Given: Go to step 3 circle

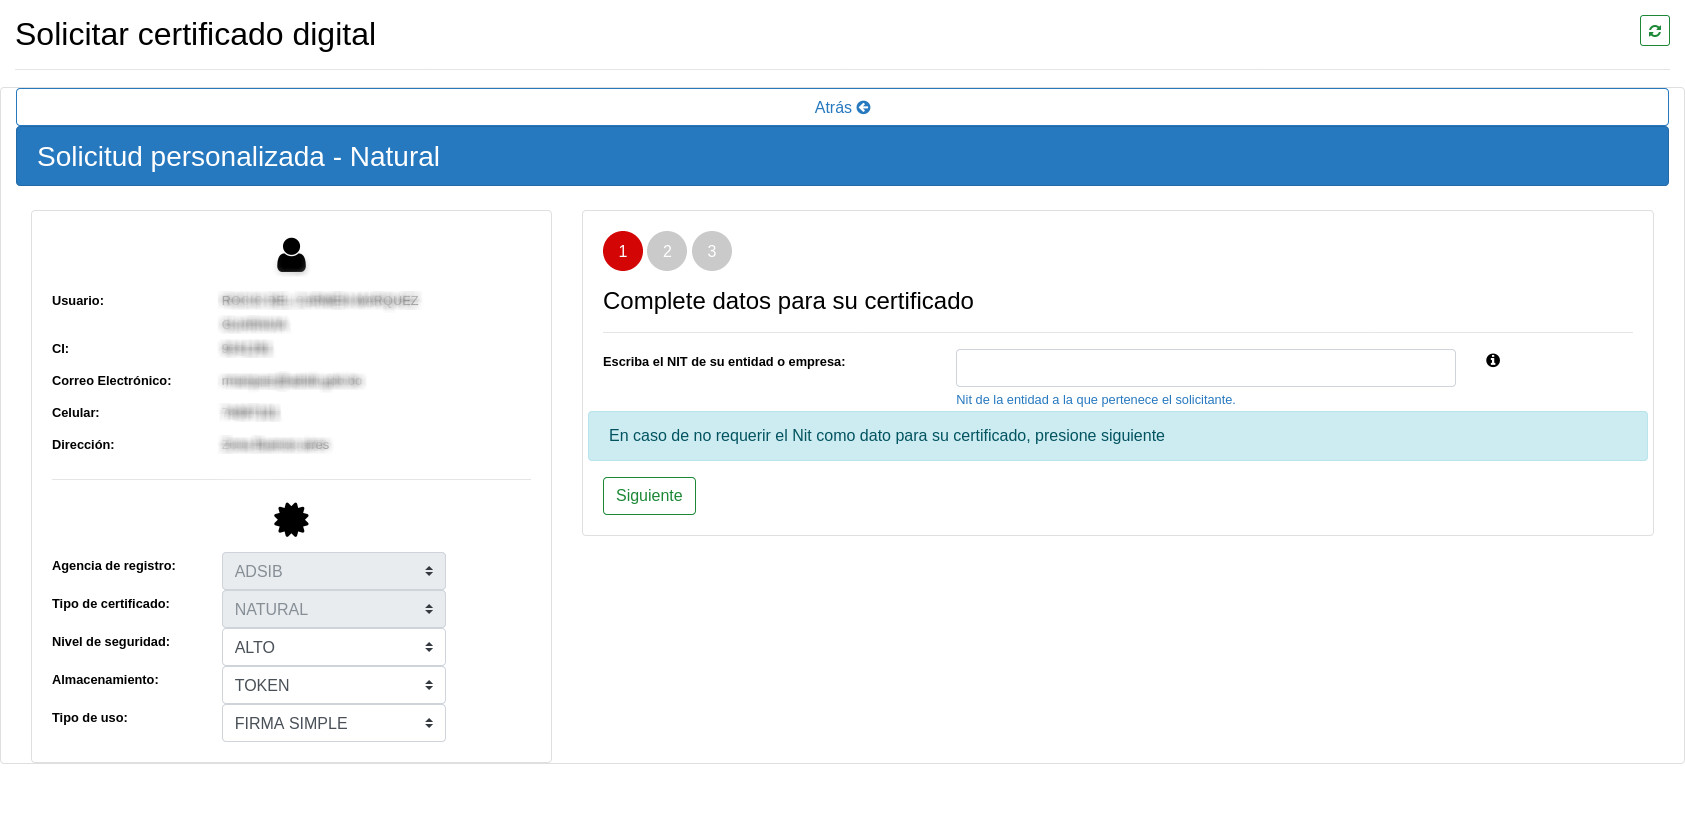Looking at the screenshot, I should [x=711, y=251].
